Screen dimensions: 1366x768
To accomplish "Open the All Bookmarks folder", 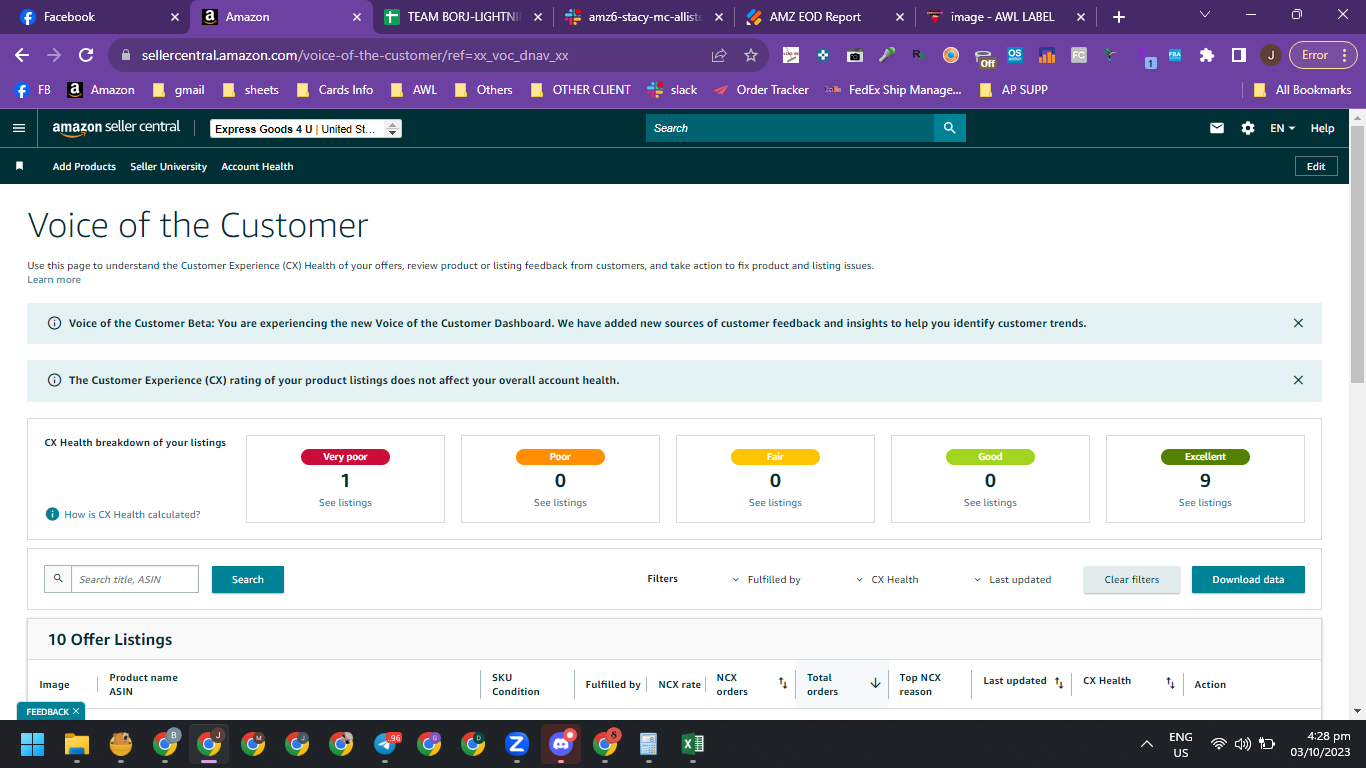I will click(1303, 90).
